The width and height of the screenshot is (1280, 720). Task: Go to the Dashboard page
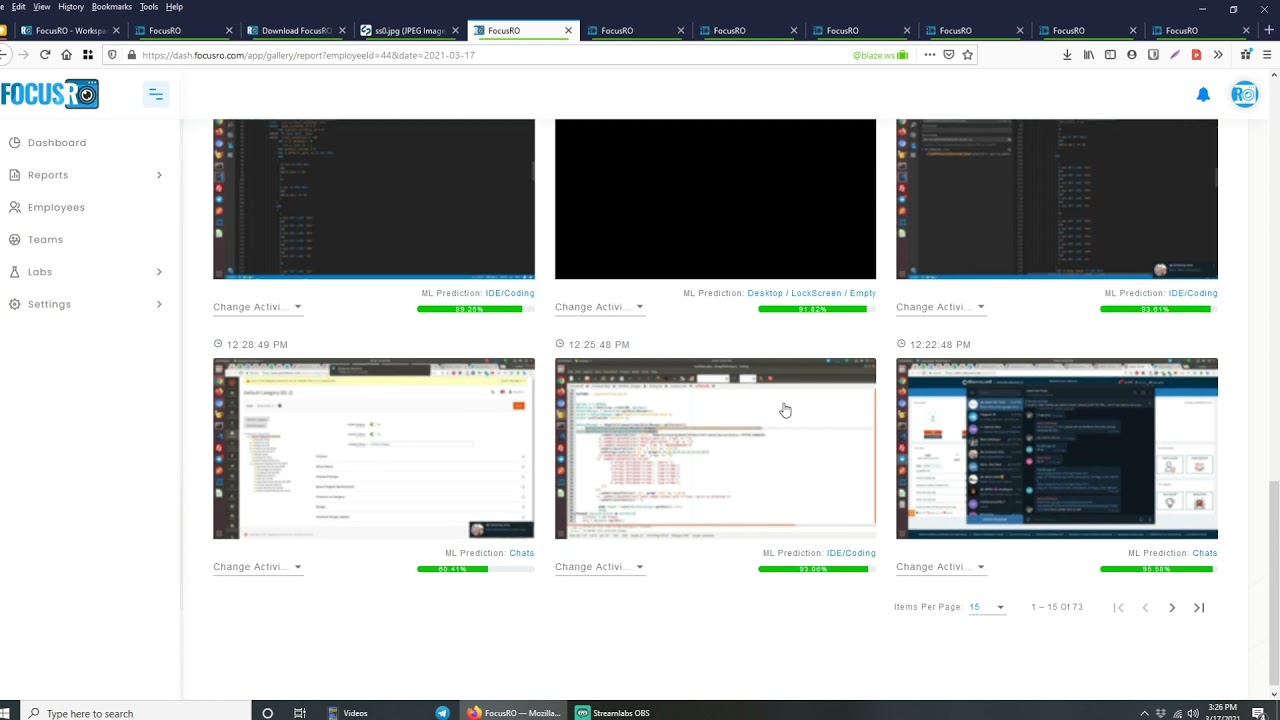(57, 143)
